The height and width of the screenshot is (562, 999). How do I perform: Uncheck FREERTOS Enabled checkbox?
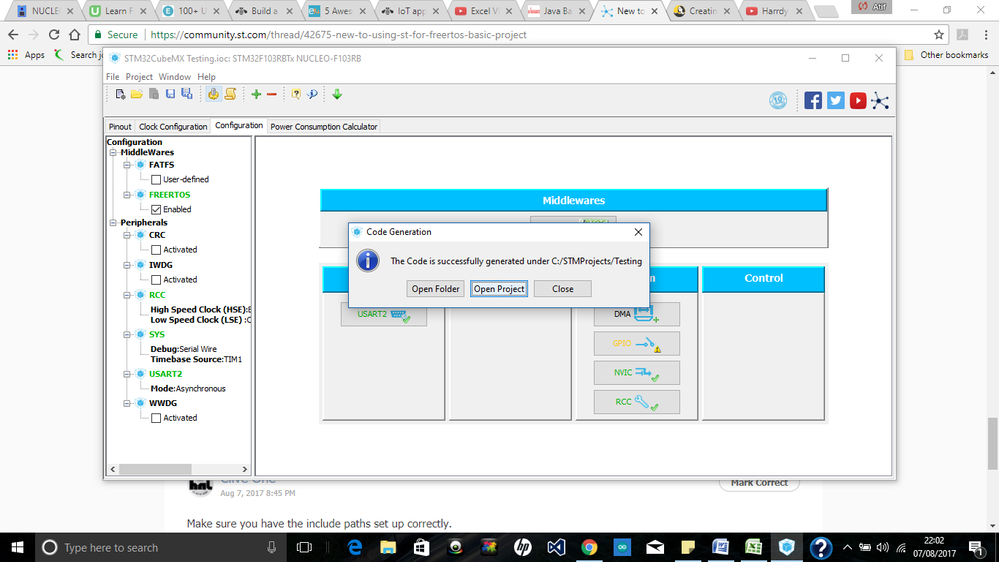[x=156, y=210]
